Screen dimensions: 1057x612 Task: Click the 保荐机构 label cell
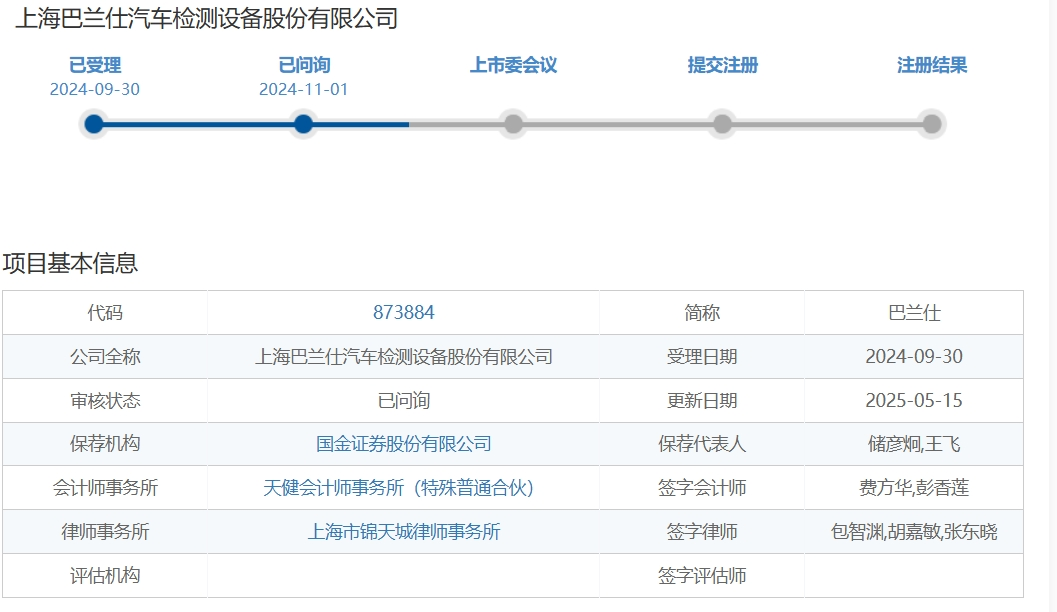coord(105,444)
